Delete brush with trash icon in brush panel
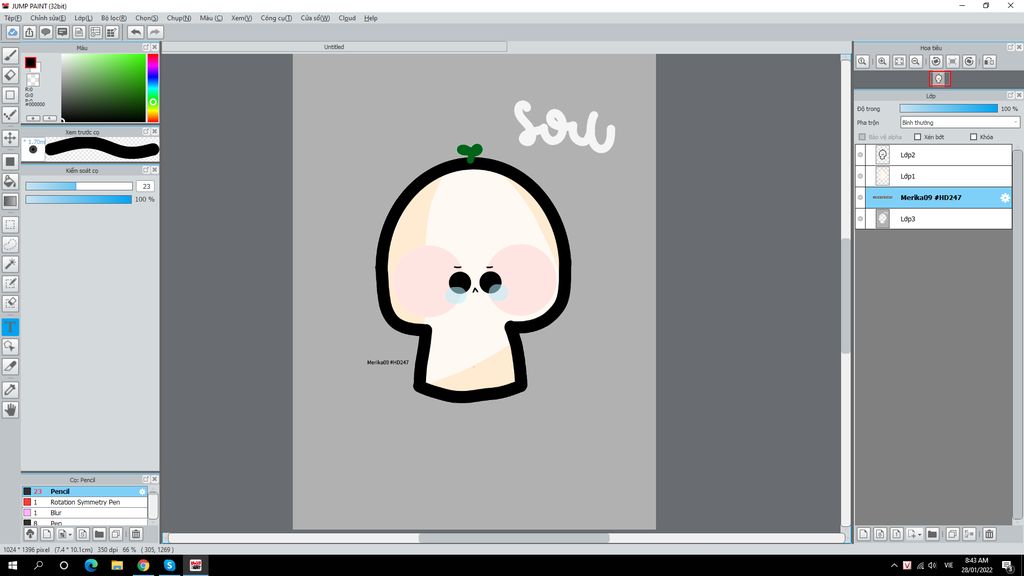Screen dimensions: 1024x576 tap(136, 534)
